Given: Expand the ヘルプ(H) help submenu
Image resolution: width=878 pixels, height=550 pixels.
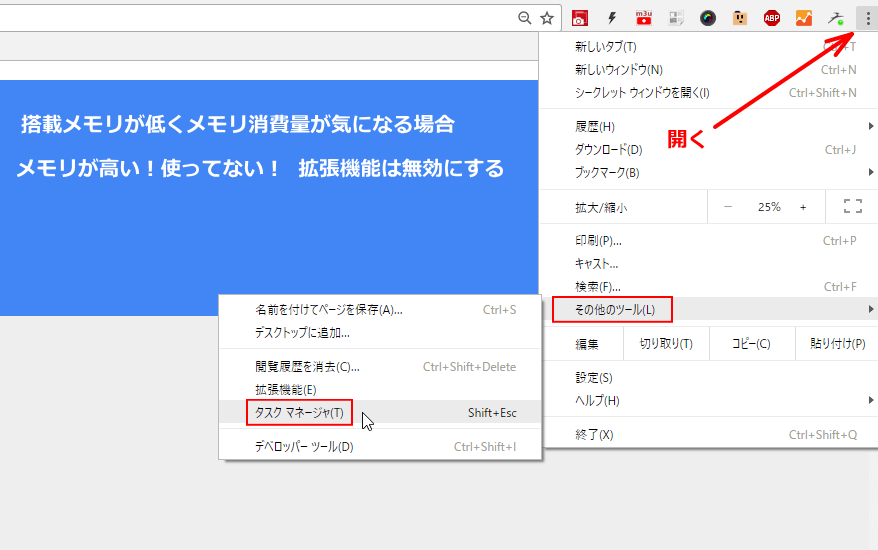Looking at the screenshot, I should pos(708,400).
